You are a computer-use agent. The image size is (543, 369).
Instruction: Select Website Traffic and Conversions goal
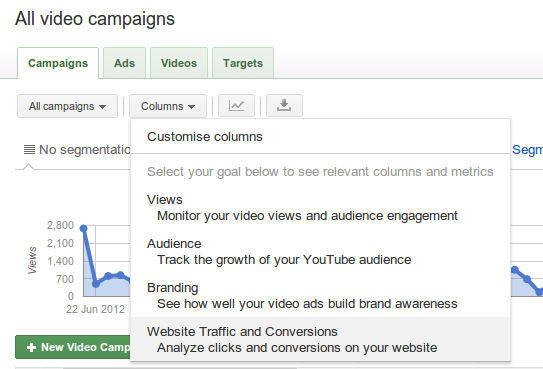coord(320,339)
